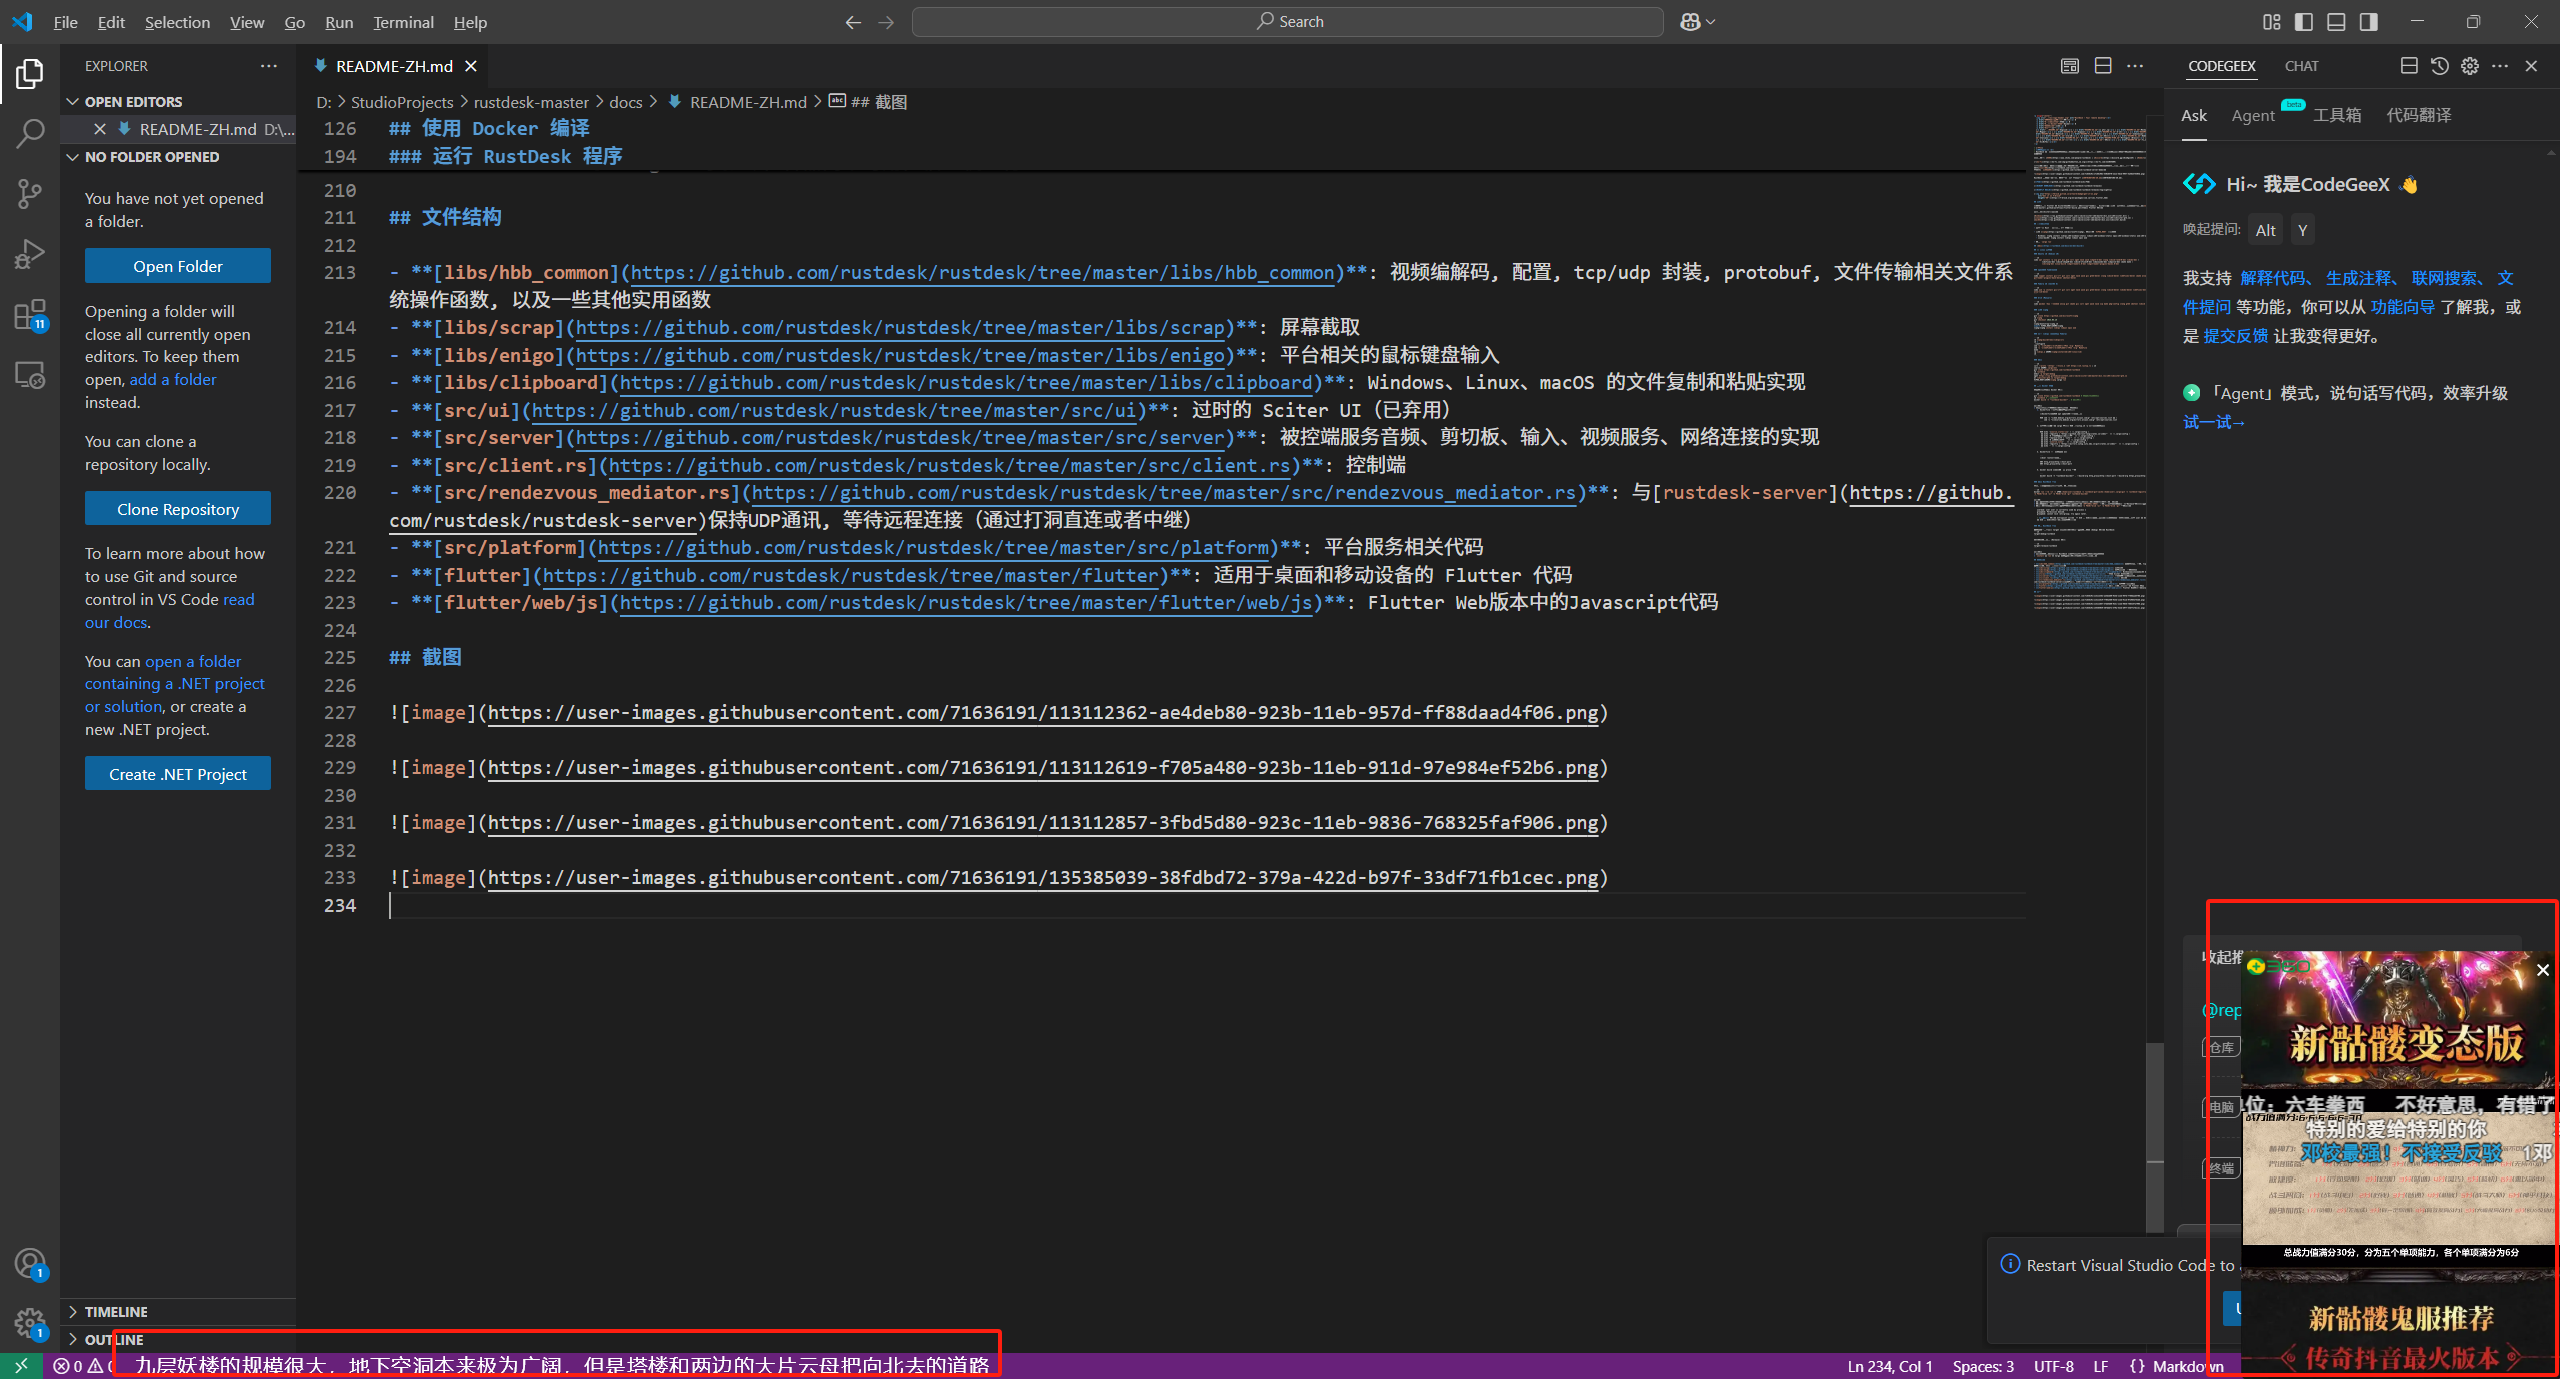Select the CODEGEEX panel tab
Viewport: 2560px width, 1379px height.
click(x=2221, y=66)
